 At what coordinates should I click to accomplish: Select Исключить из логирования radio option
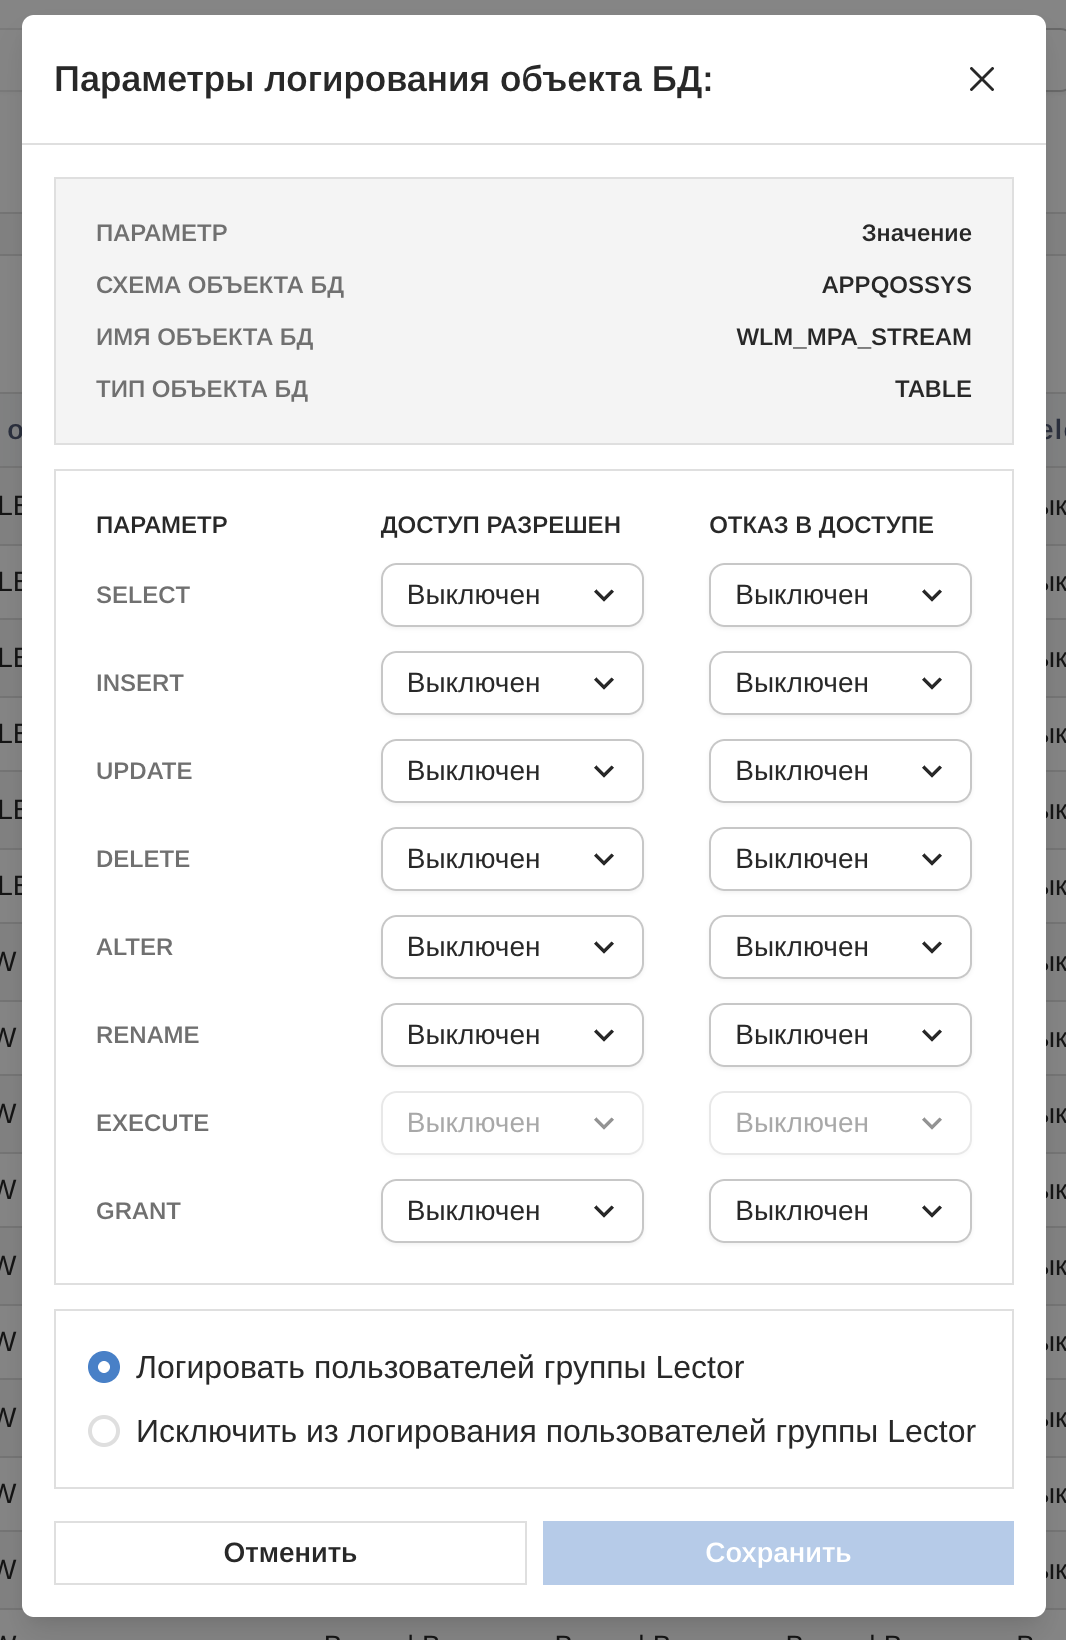[104, 1431]
